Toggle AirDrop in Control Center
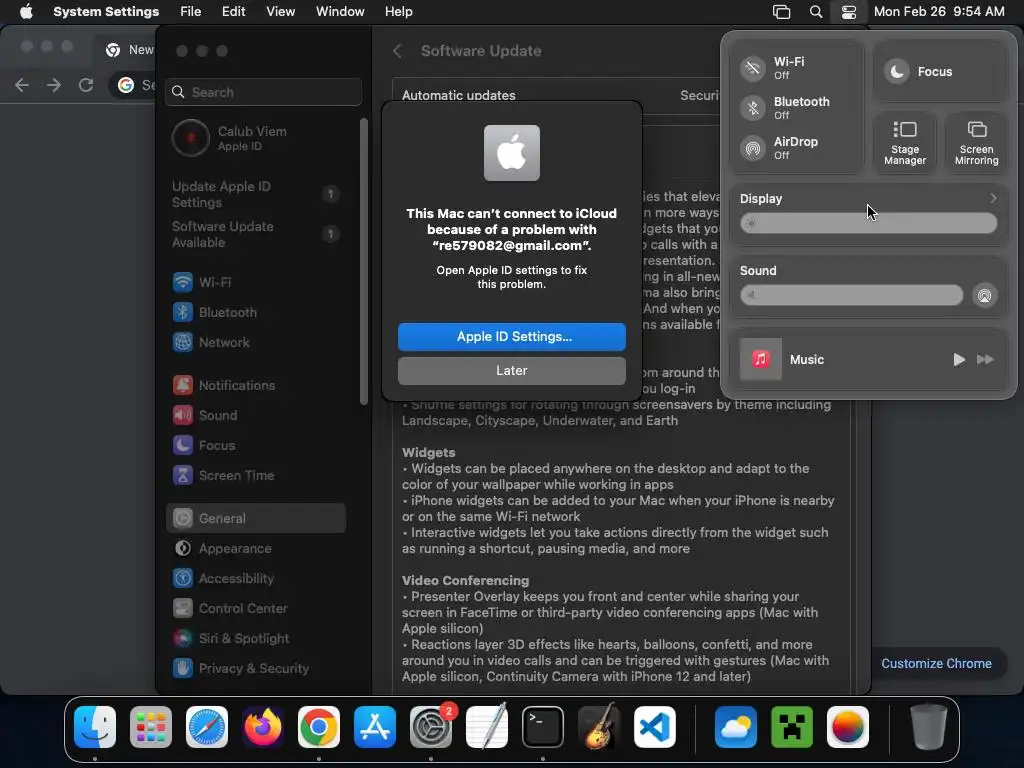This screenshot has width=1024, height=768. coord(752,148)
